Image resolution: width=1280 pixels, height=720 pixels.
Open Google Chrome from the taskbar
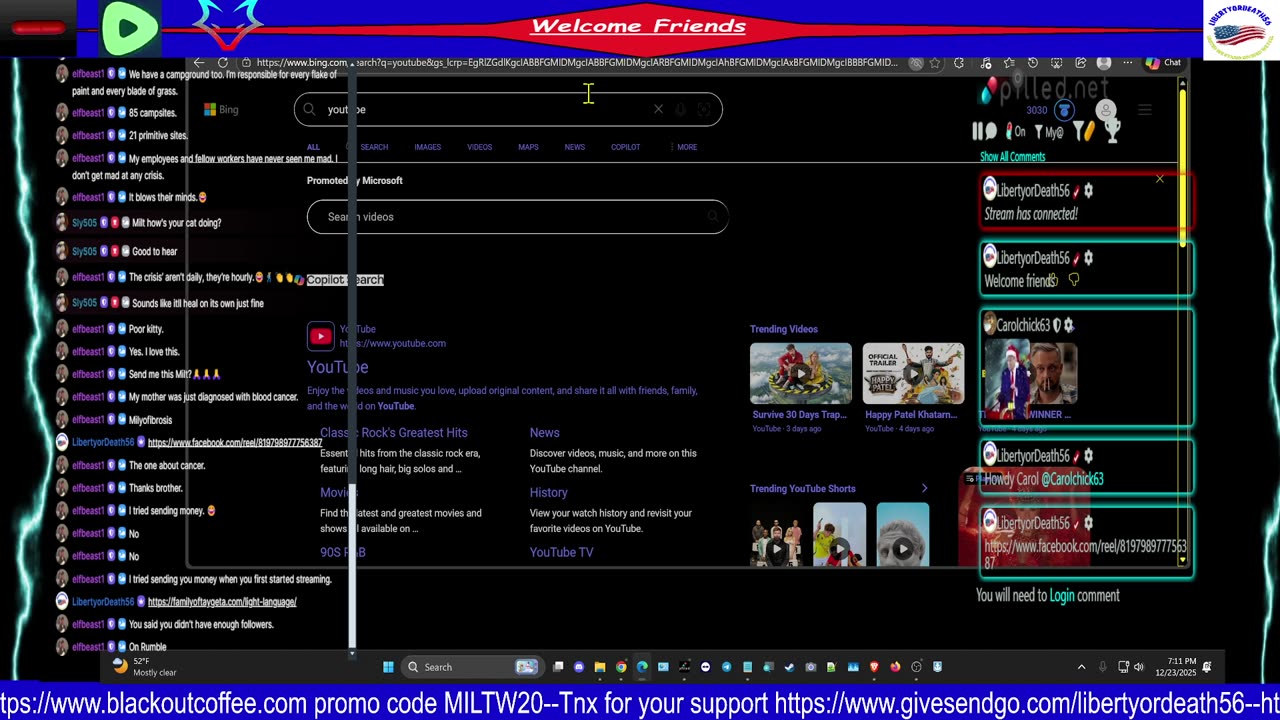621,667
